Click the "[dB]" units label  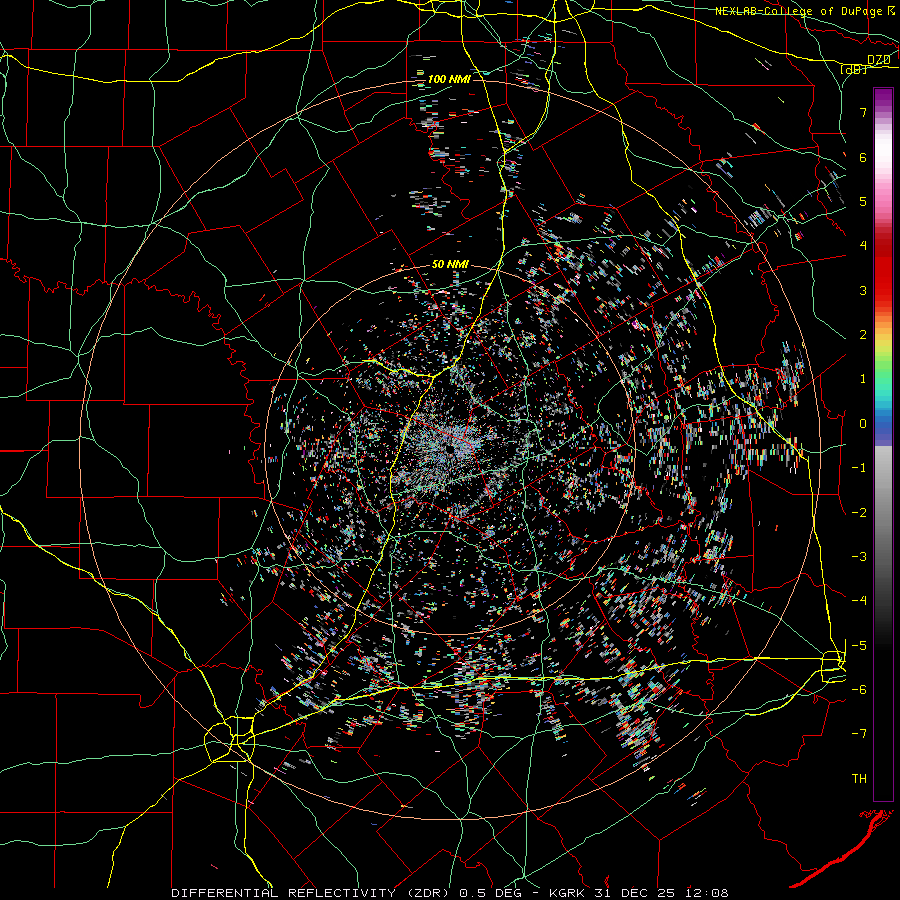tap(854, 69)
